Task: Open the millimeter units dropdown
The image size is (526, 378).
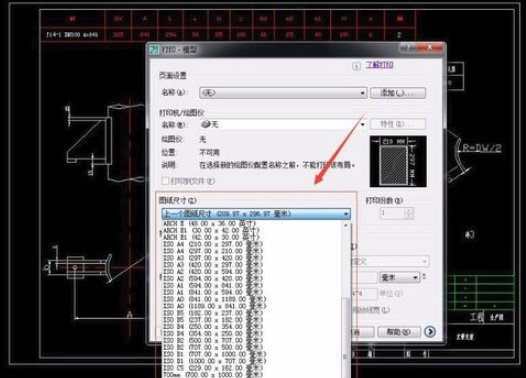Action: pyautogui.click(x=400, y=277)
